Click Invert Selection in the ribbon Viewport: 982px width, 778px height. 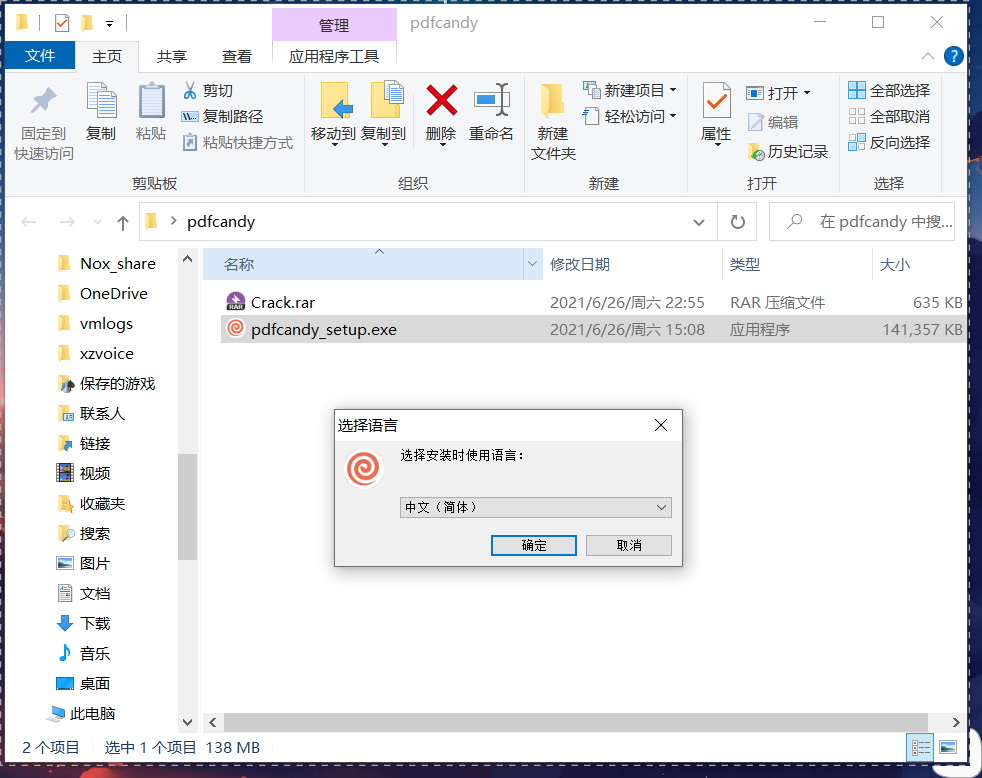(889, 143)
